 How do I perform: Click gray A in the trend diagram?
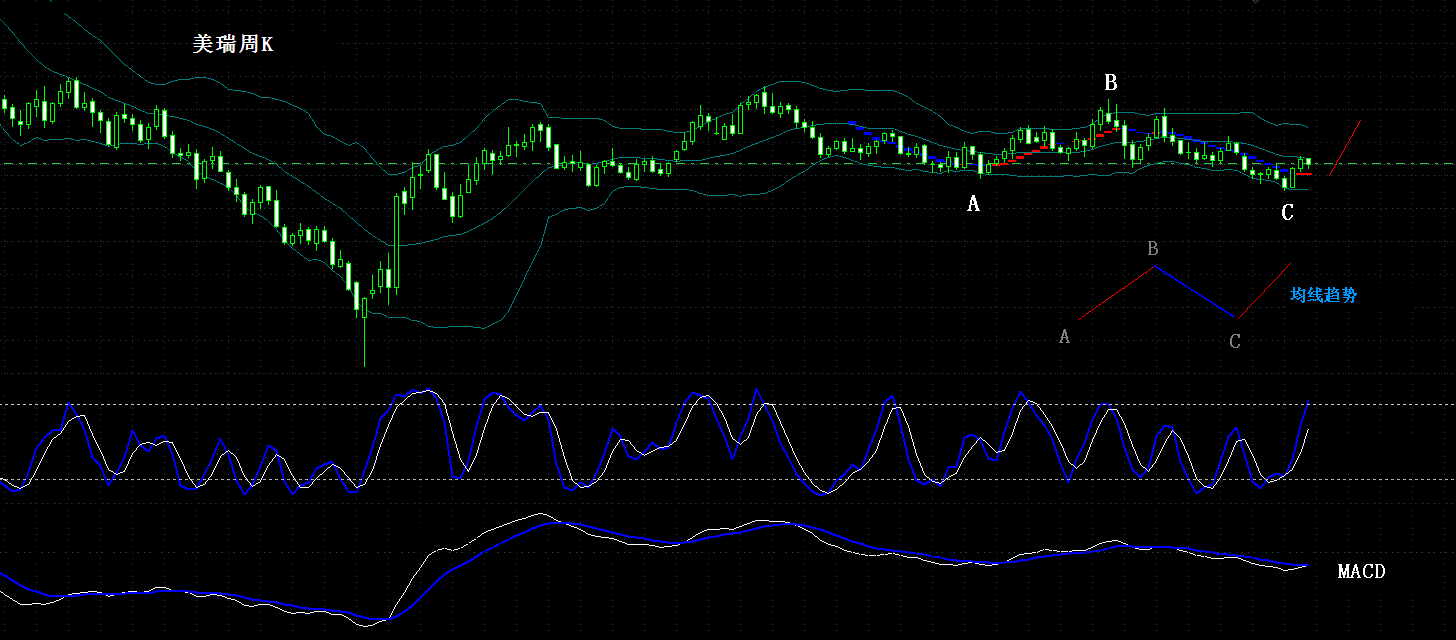point(1064,337)
